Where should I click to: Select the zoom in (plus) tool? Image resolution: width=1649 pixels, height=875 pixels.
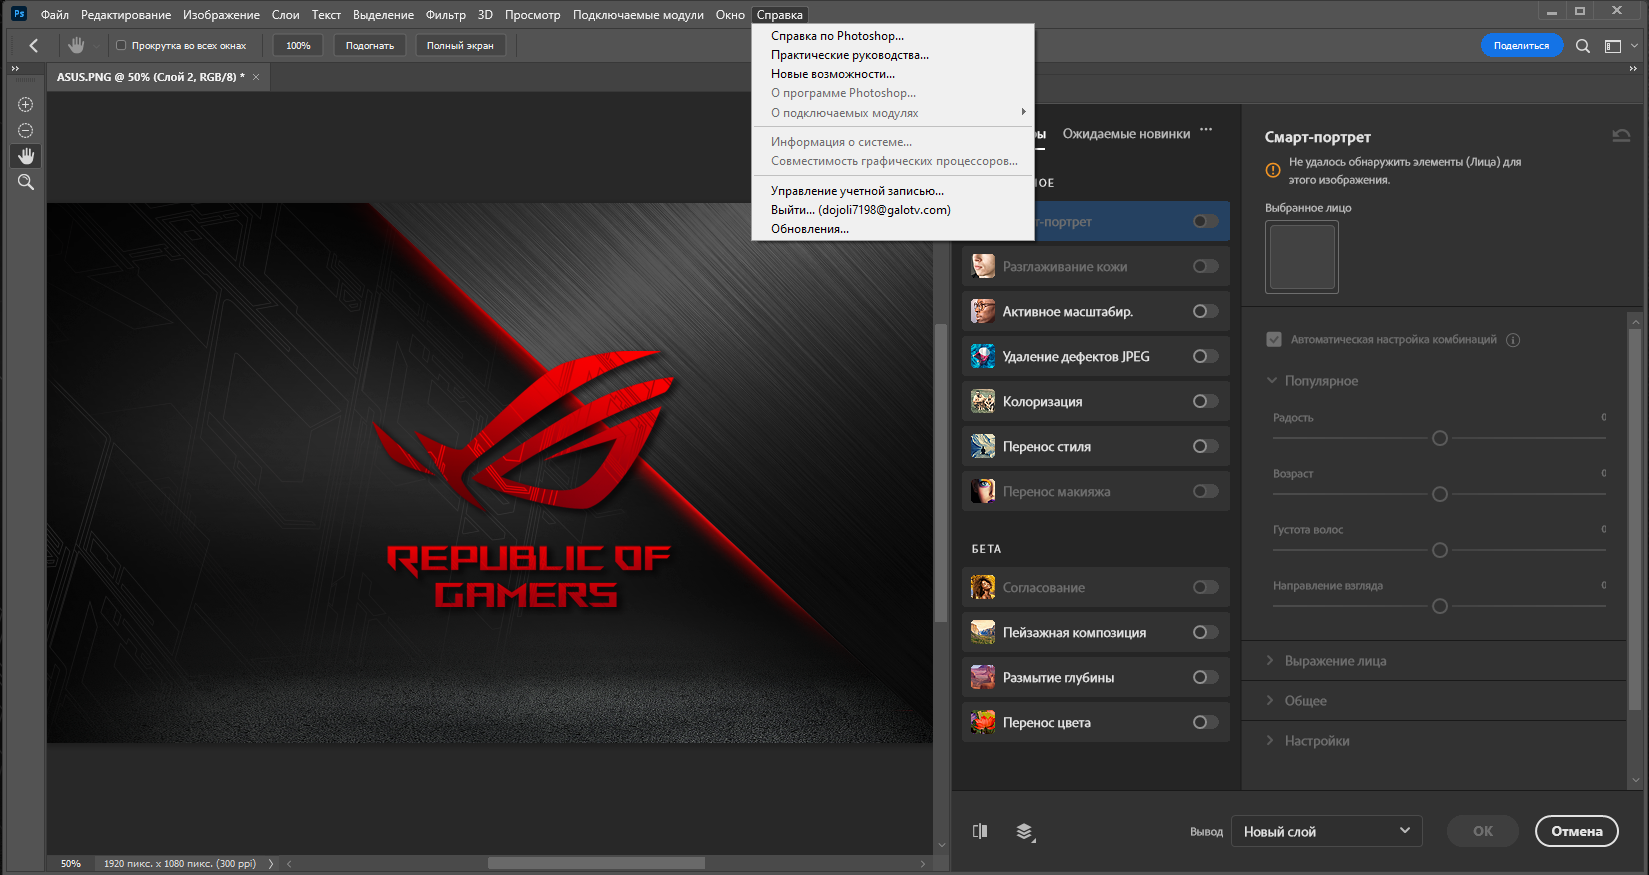point(26,105)
